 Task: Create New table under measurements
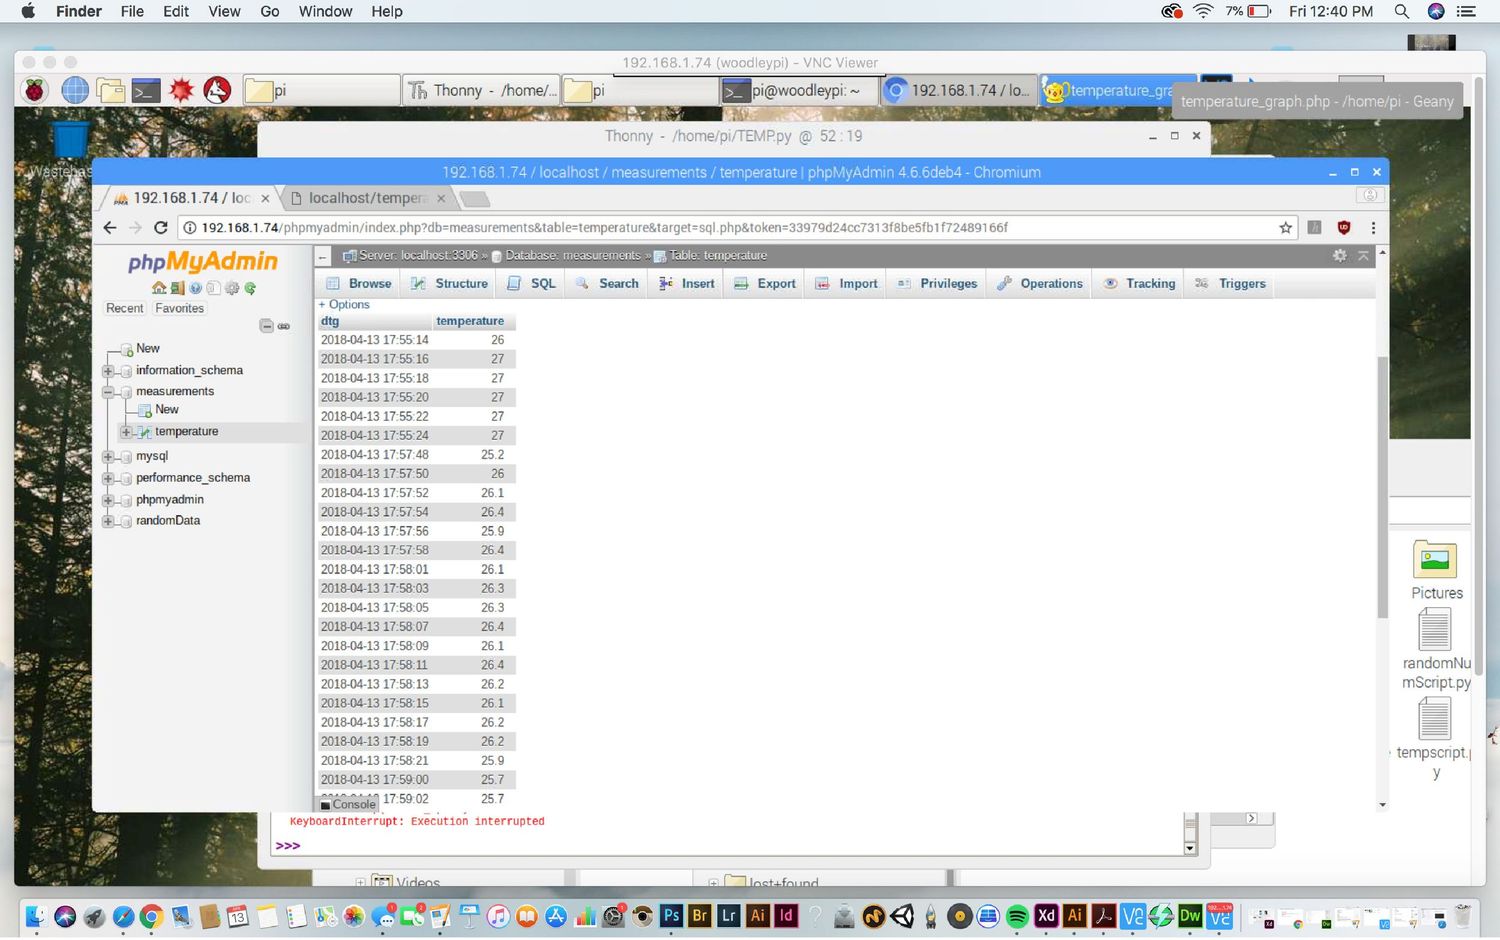click(x=167, y=410)
